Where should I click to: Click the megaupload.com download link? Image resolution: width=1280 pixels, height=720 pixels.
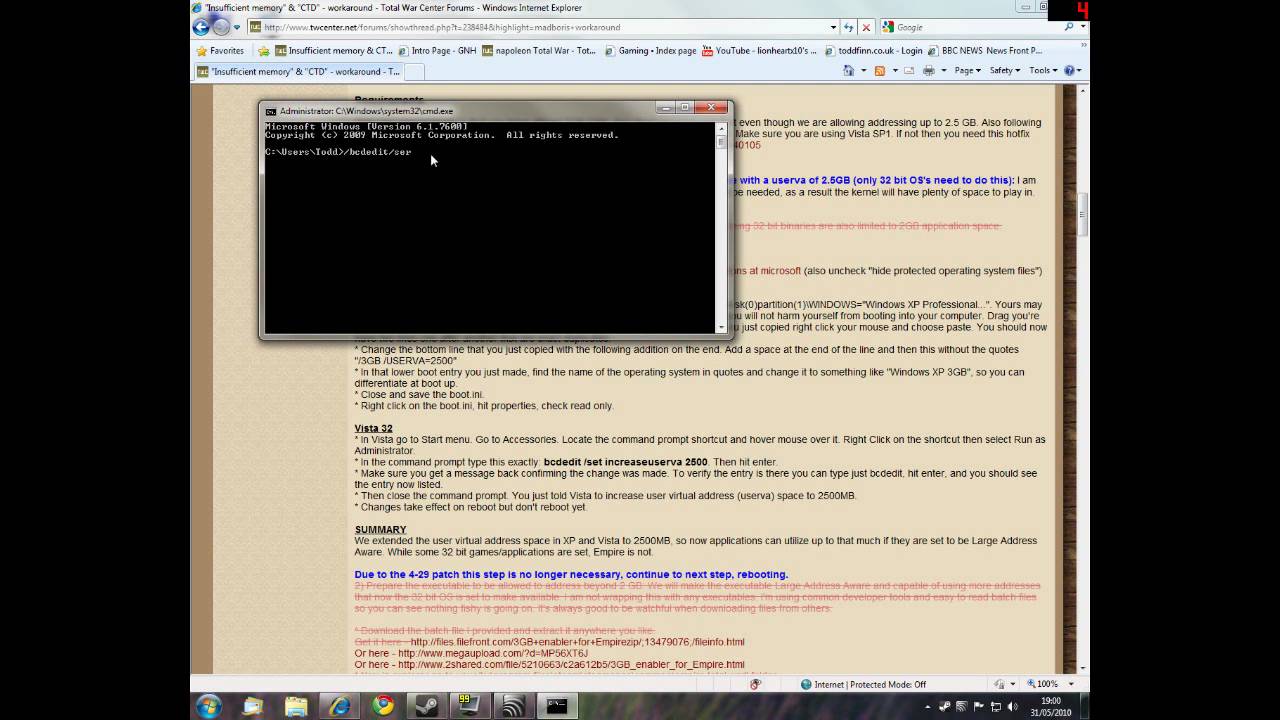click(493, 653)
